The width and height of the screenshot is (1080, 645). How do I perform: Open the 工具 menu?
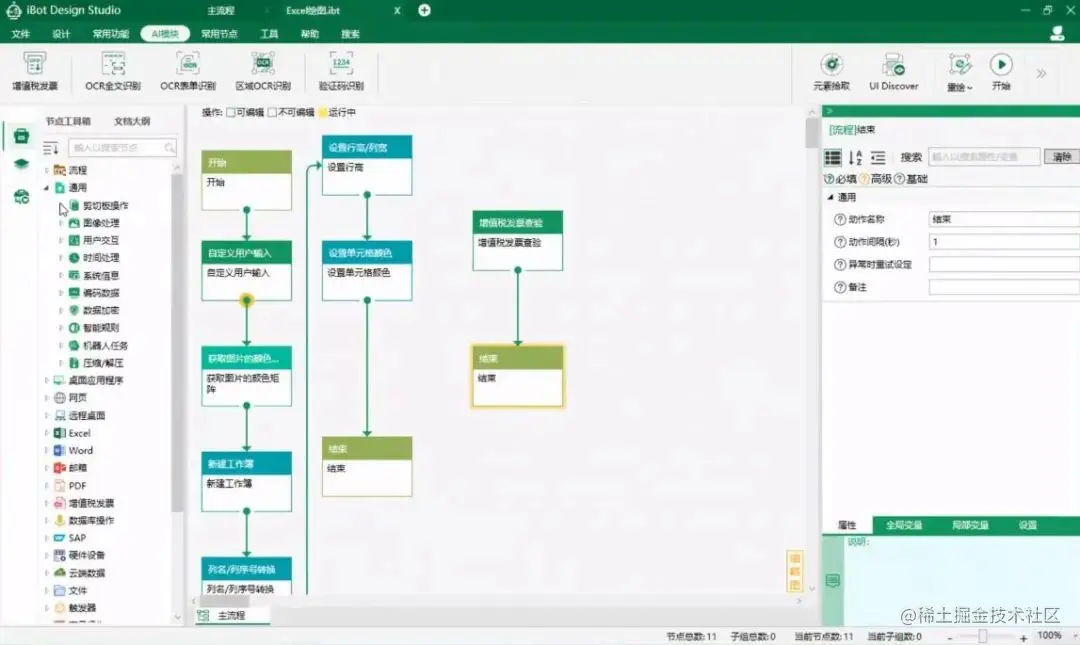coord(269,34)
